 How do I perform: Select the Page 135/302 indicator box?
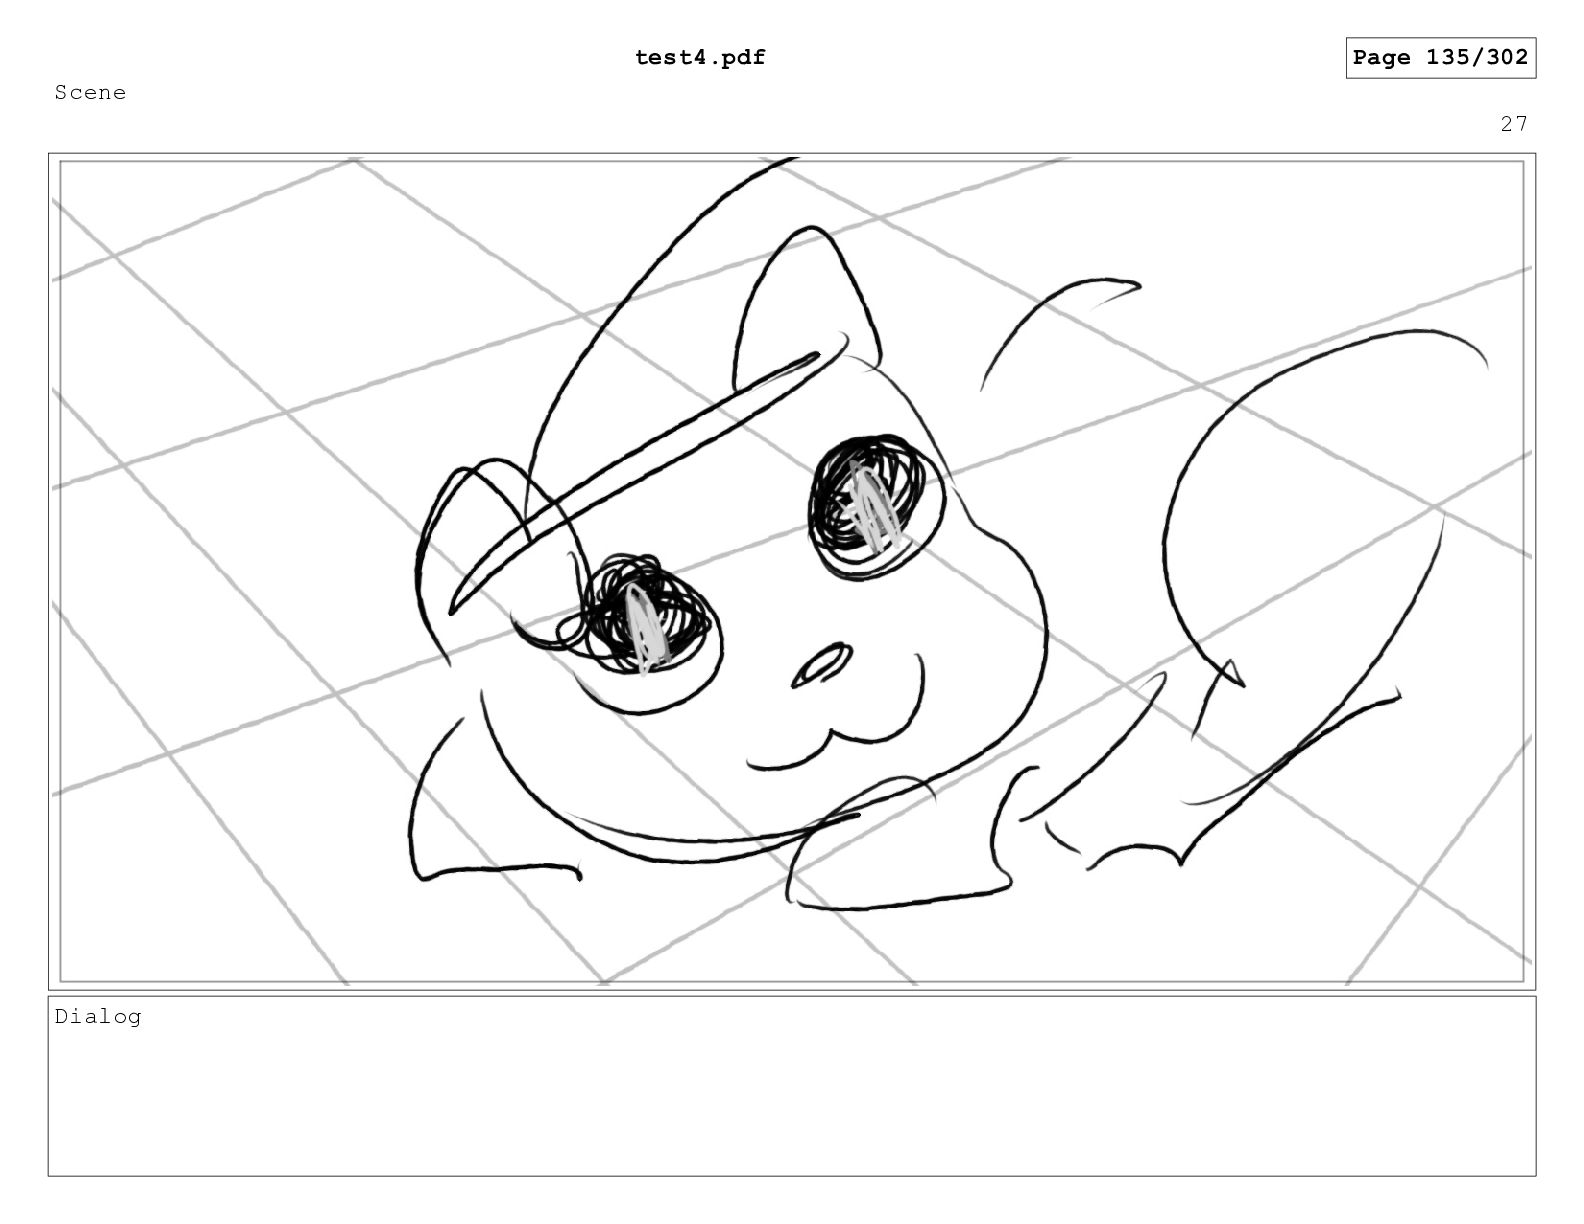[x=1440, y=58]
